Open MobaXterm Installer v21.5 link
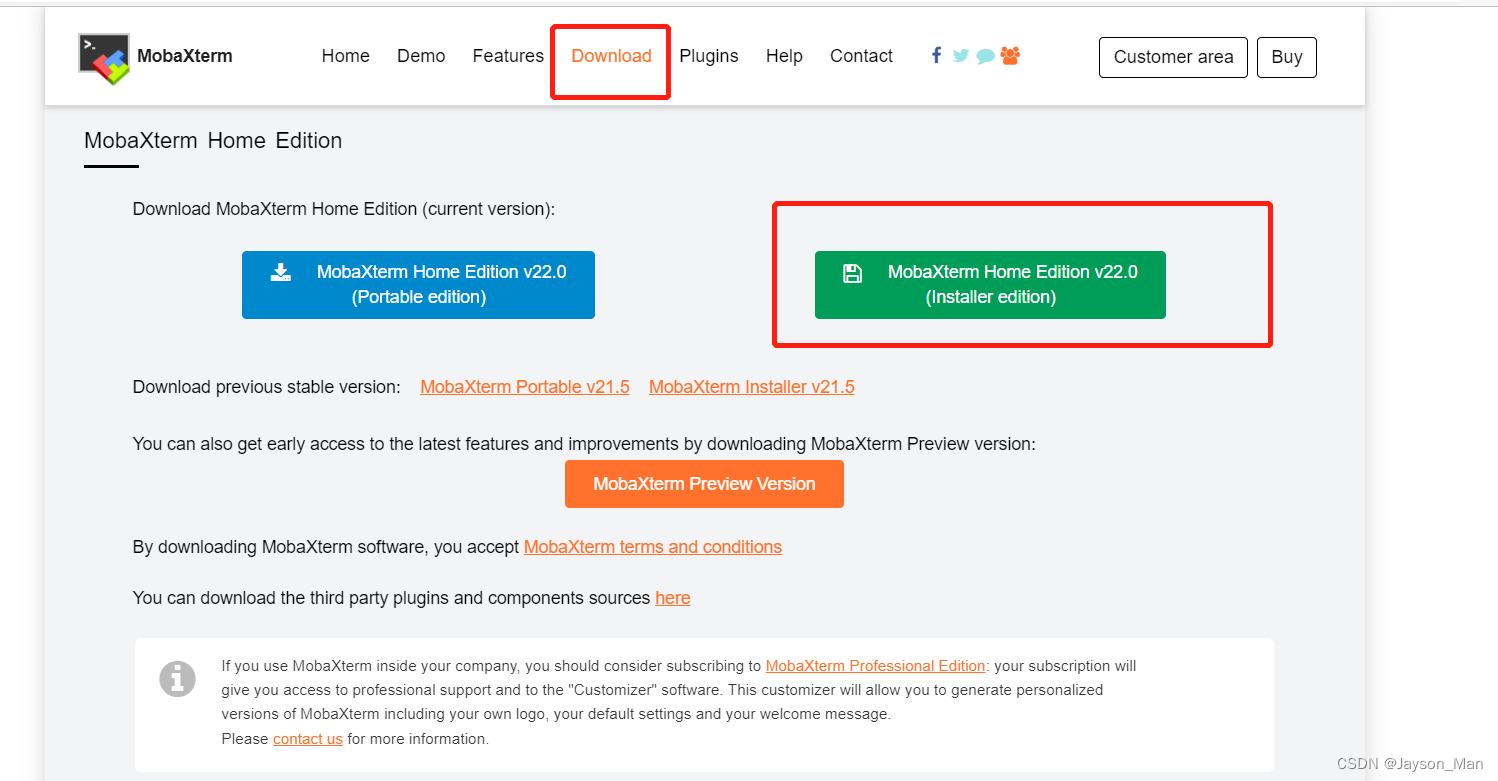This screenshot has height=781, width=1498. [752, 387]
